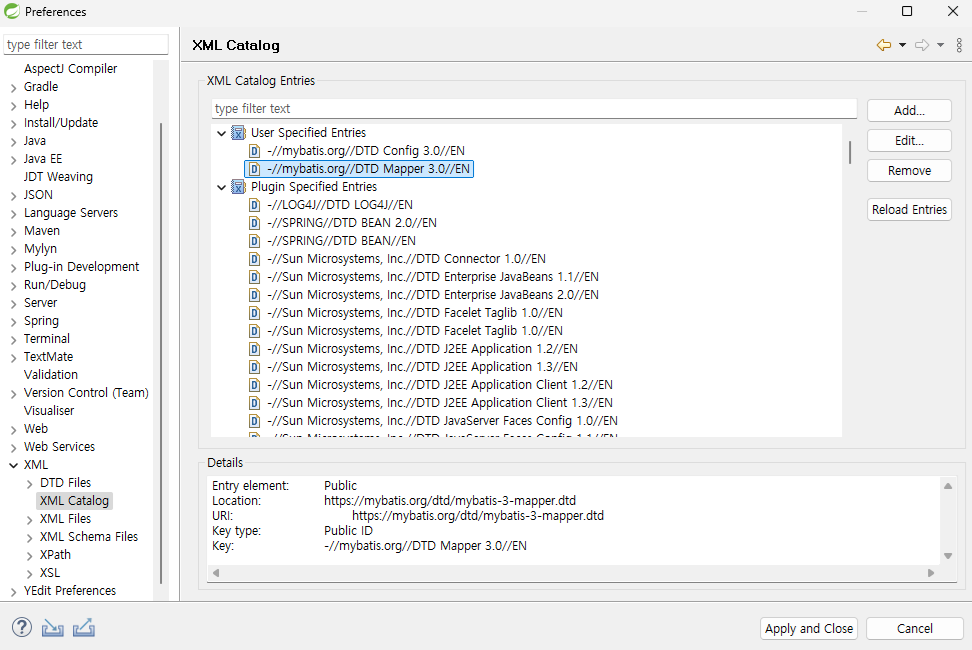
Task: Collapse the User Specified Entries node
Action: point(221,133)
